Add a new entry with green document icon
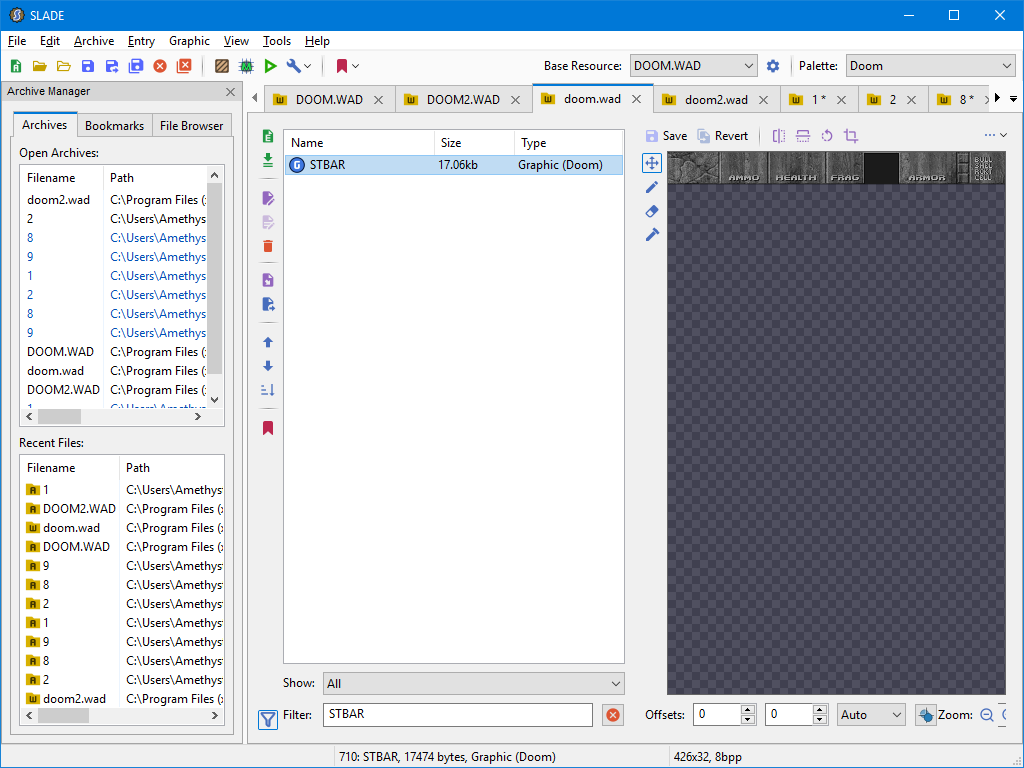 pyautogui.click(x=268, y=136)
